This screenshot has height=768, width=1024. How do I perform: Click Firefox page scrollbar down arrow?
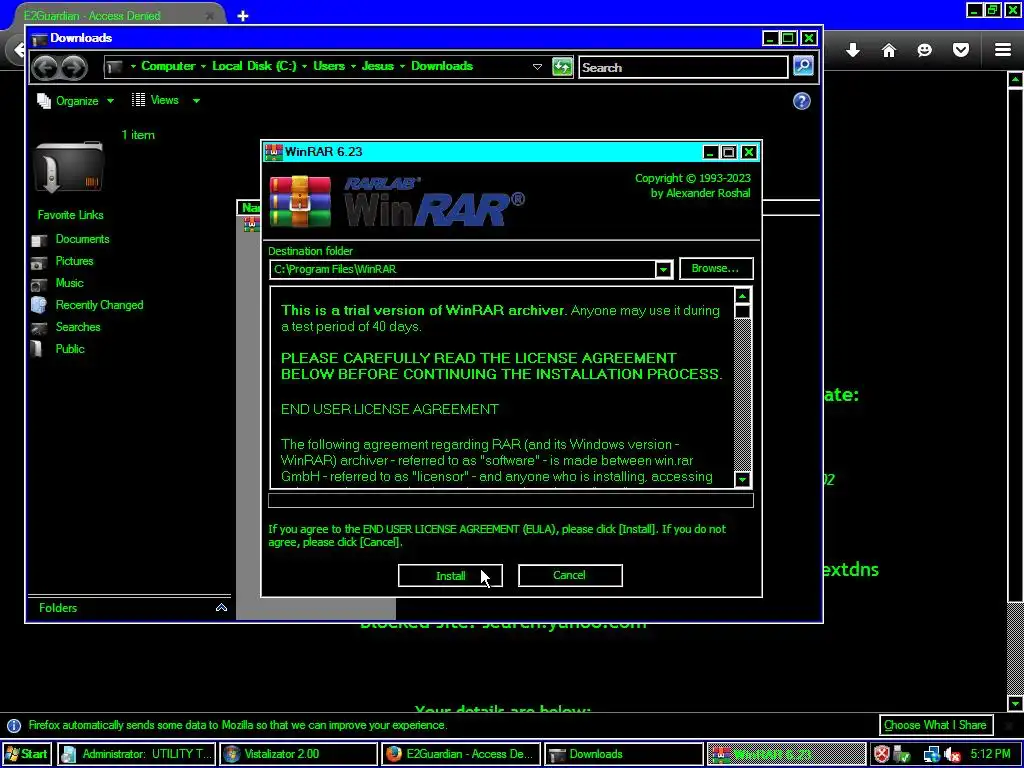[1015, 703]
